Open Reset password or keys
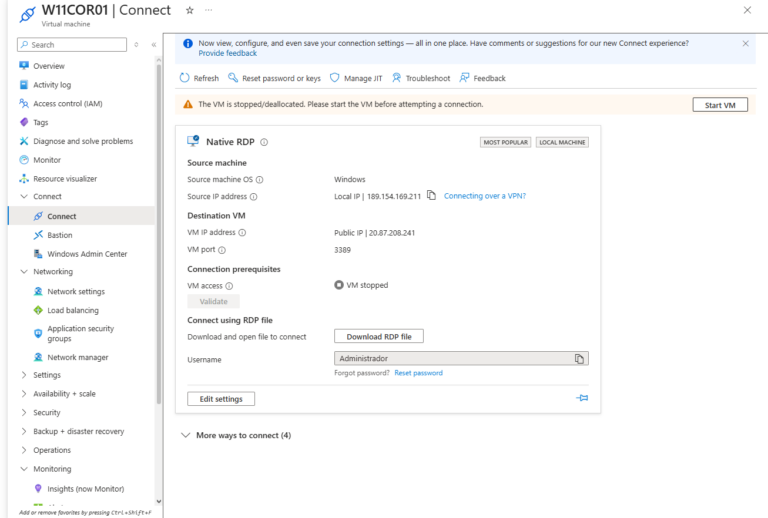 274,78
